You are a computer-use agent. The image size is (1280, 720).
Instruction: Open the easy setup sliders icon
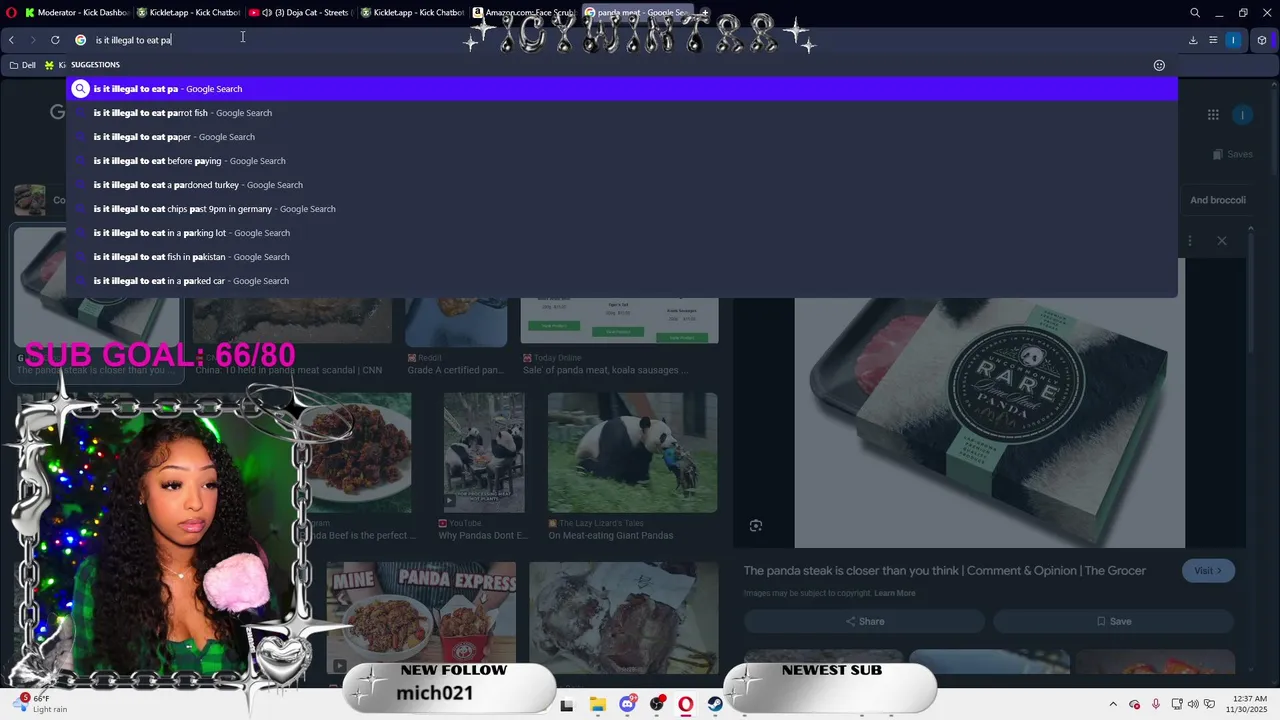pos(1213,40)
